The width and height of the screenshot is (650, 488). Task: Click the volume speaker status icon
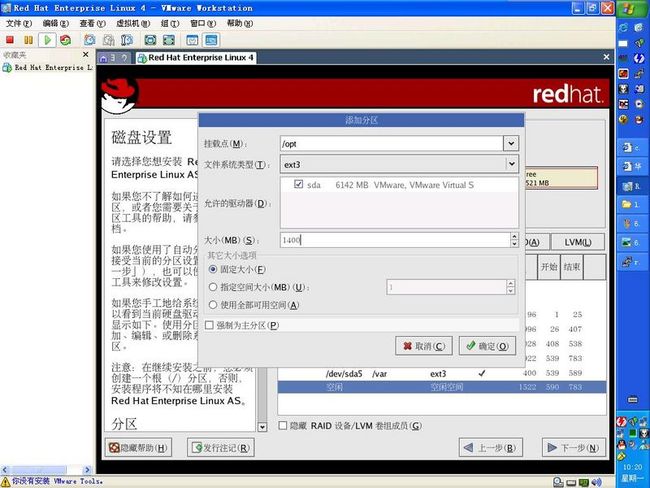pos(597,482)
